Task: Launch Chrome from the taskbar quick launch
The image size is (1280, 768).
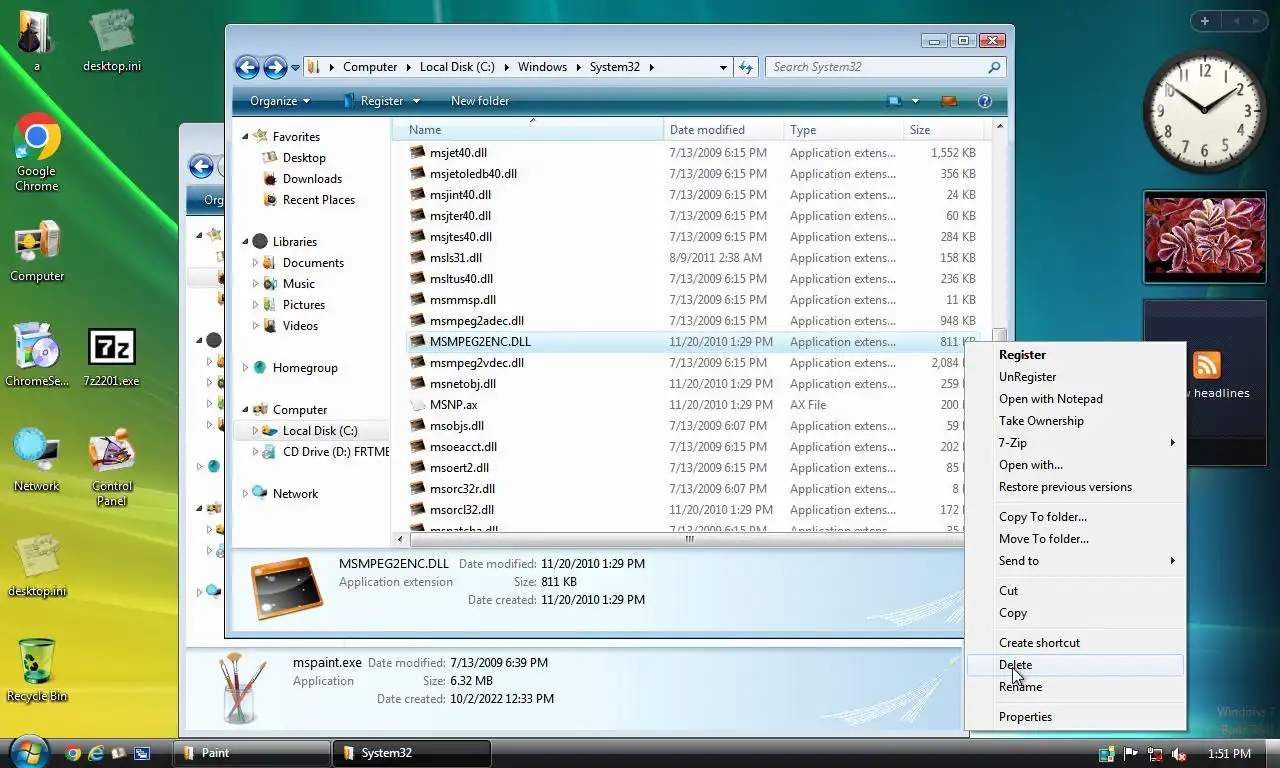Action: tap(73, 753)
